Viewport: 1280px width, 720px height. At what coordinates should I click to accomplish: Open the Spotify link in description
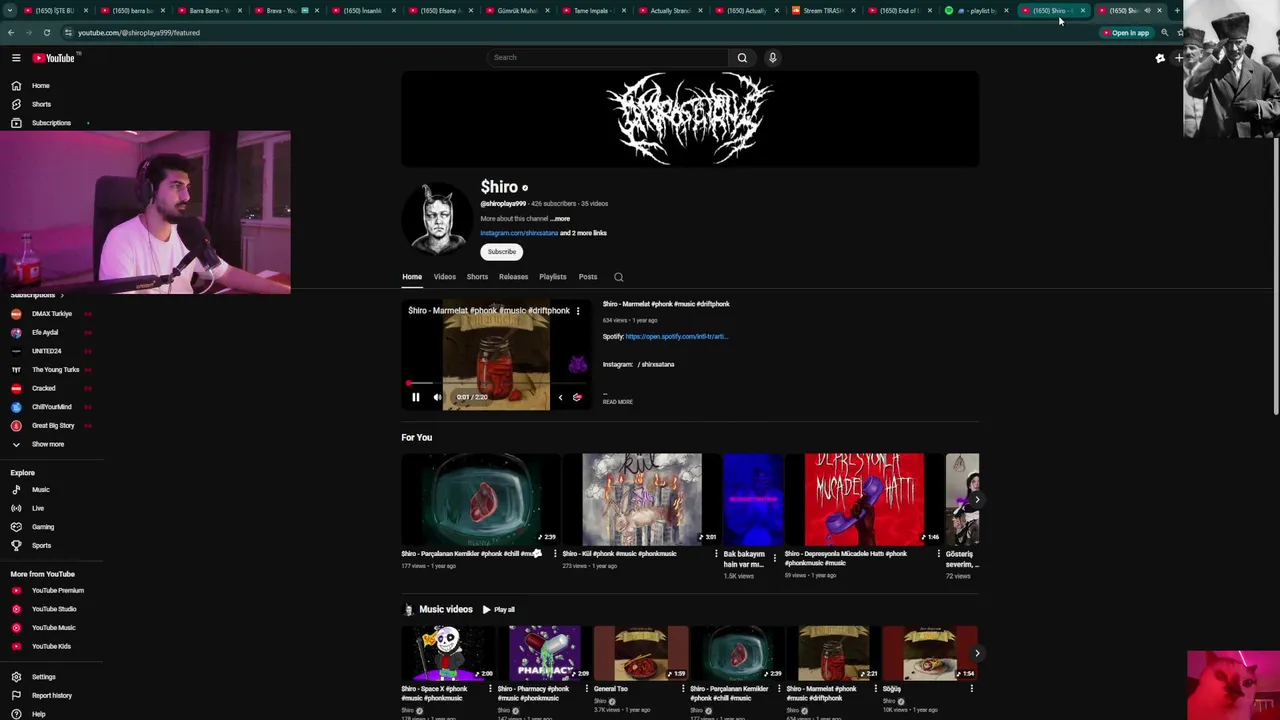pyautogui.click(x=676, y=337)
